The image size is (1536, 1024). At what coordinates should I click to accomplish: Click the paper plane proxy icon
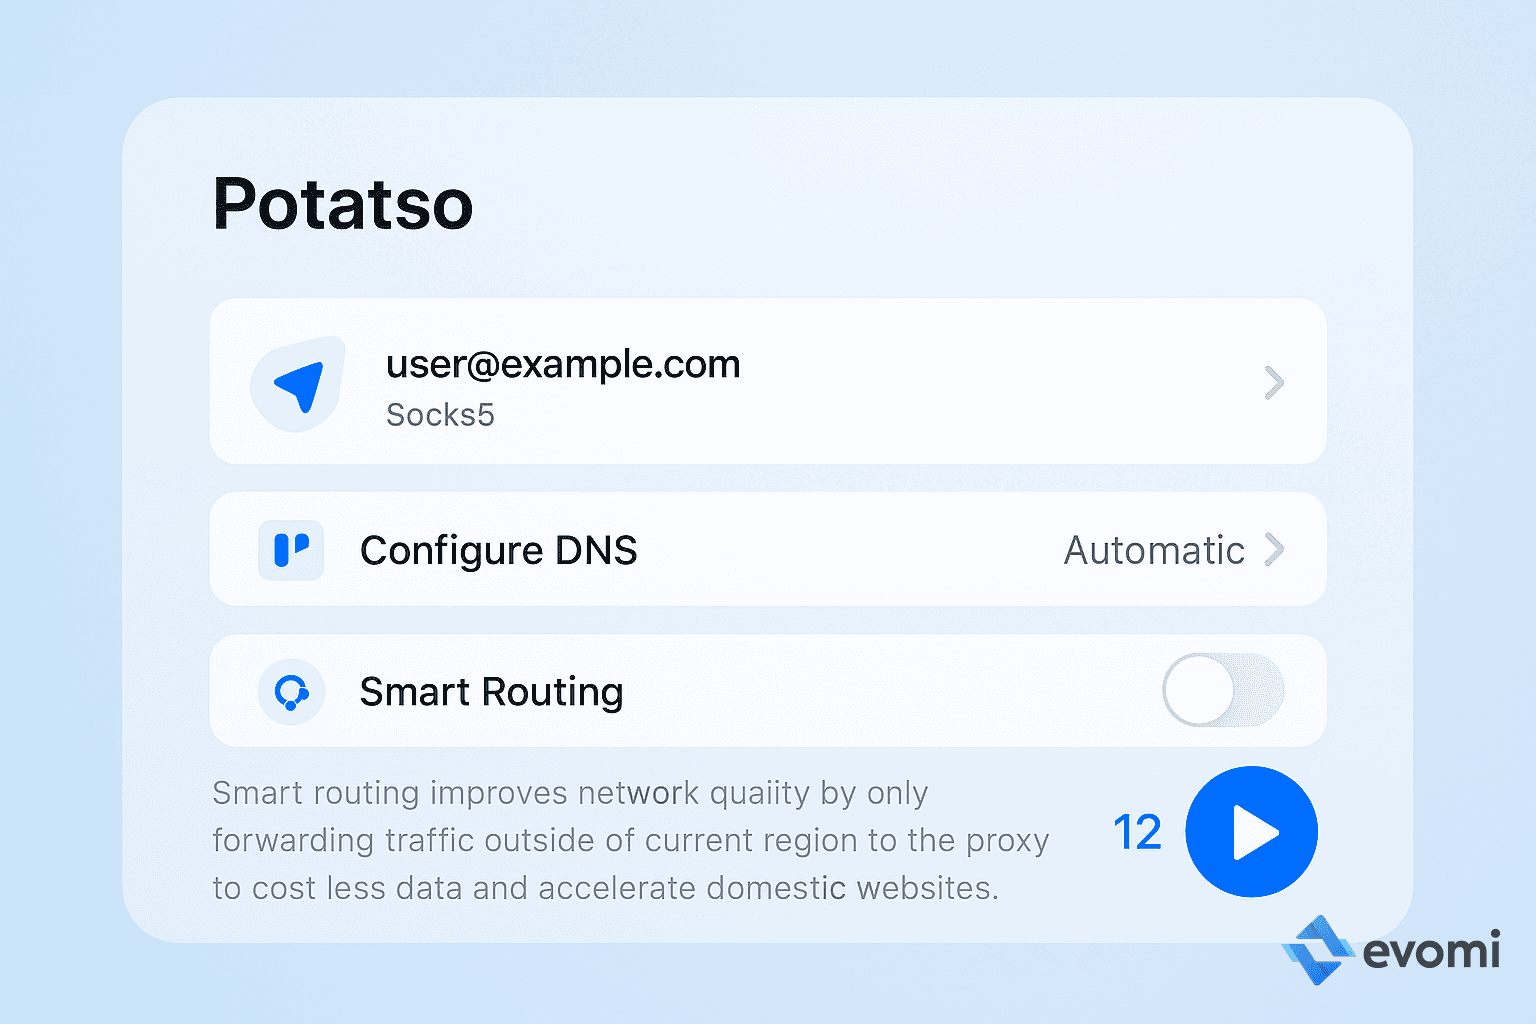(x=298, y=385)
